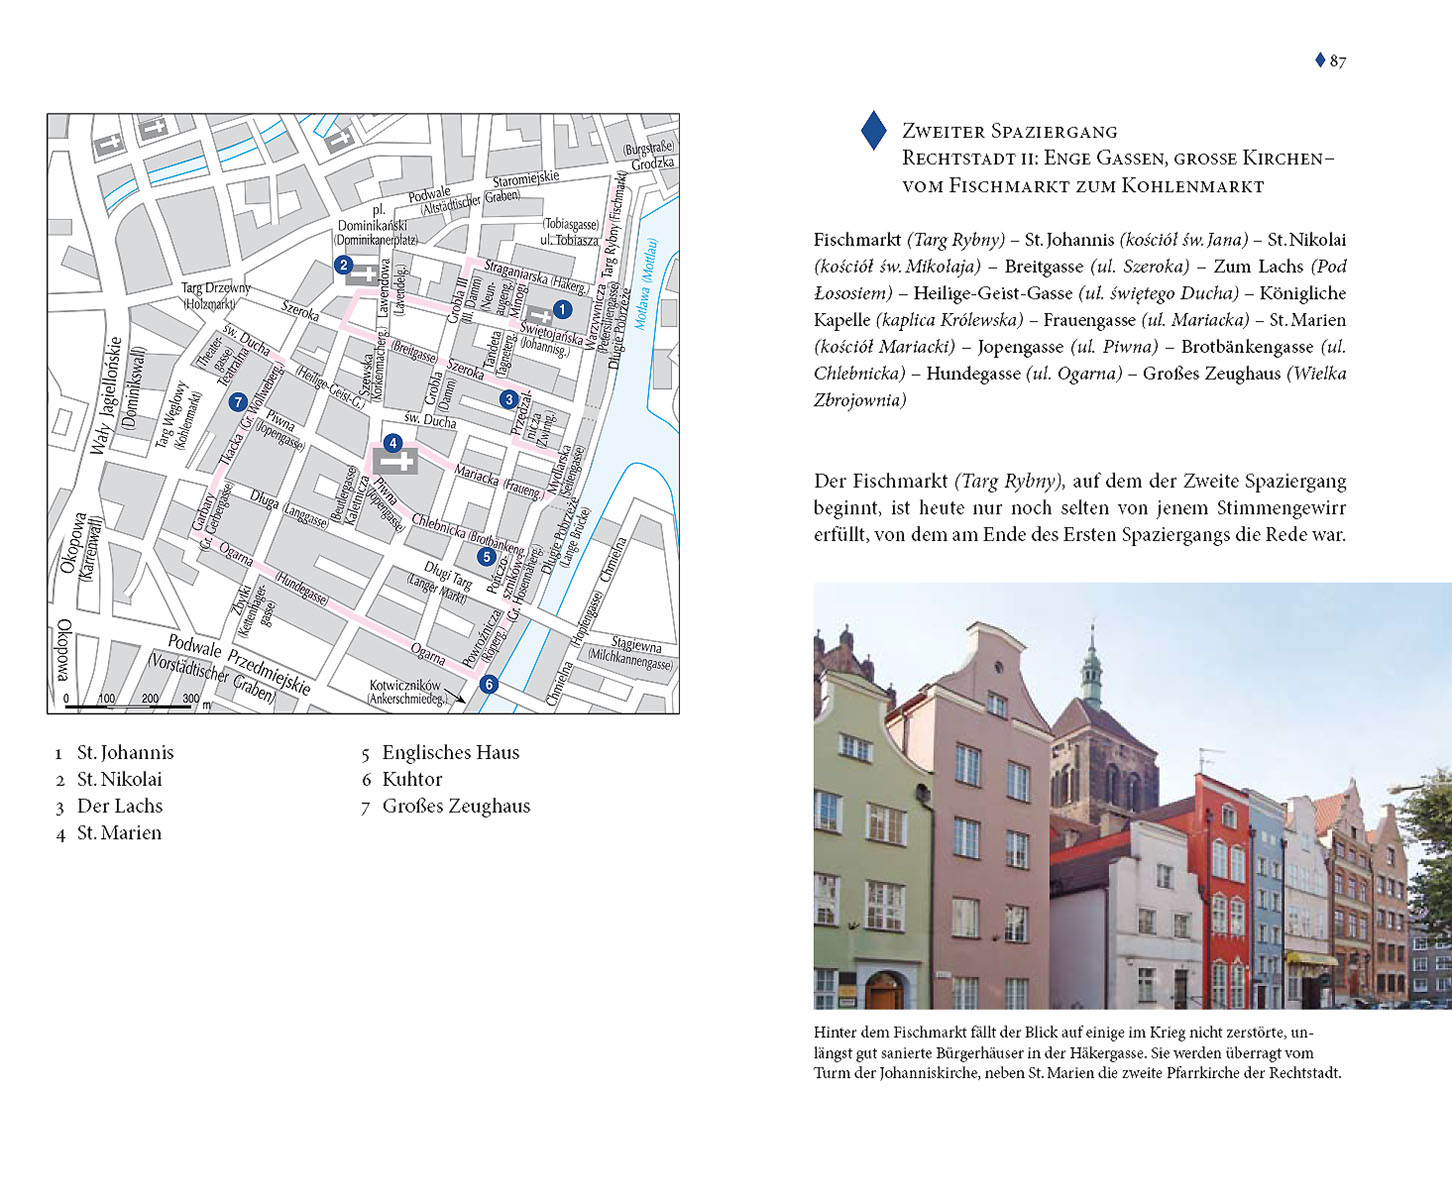Select map marker 3 on Szeroka street

[509, 400]
